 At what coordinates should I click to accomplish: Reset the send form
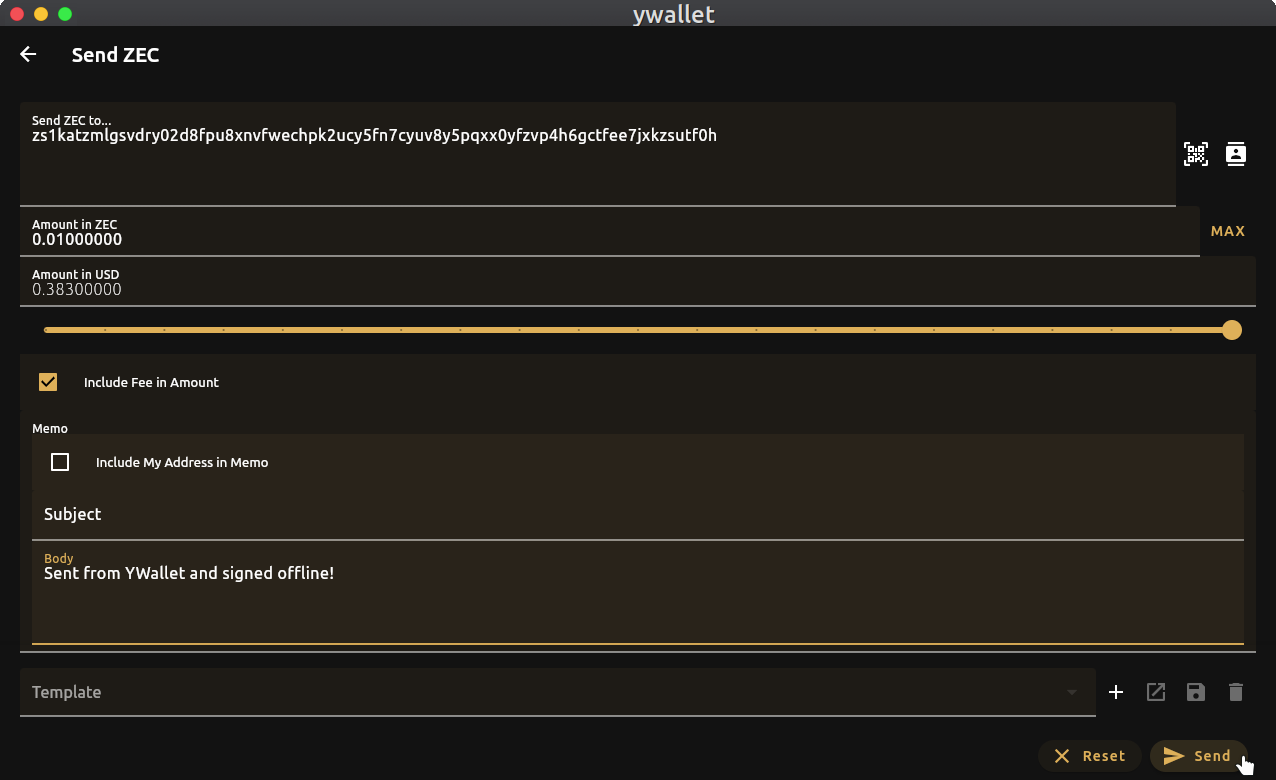pos(1089,756)
